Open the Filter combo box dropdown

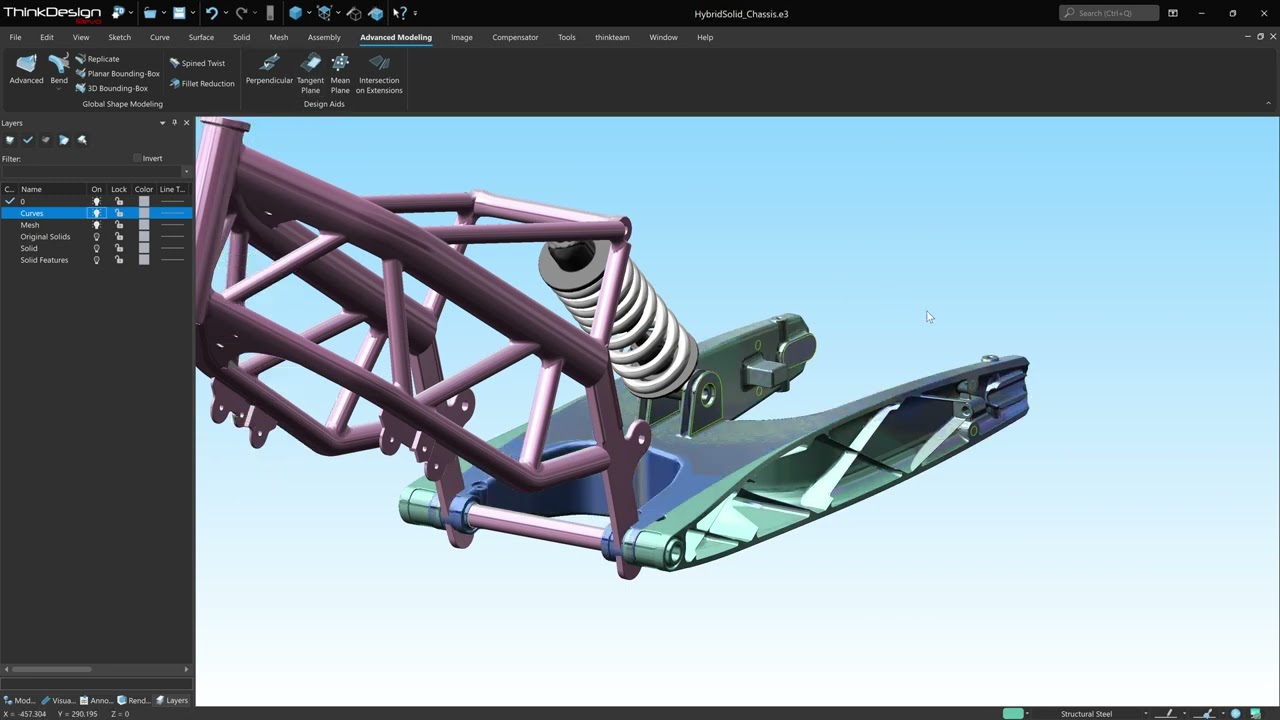coord(186,171)
